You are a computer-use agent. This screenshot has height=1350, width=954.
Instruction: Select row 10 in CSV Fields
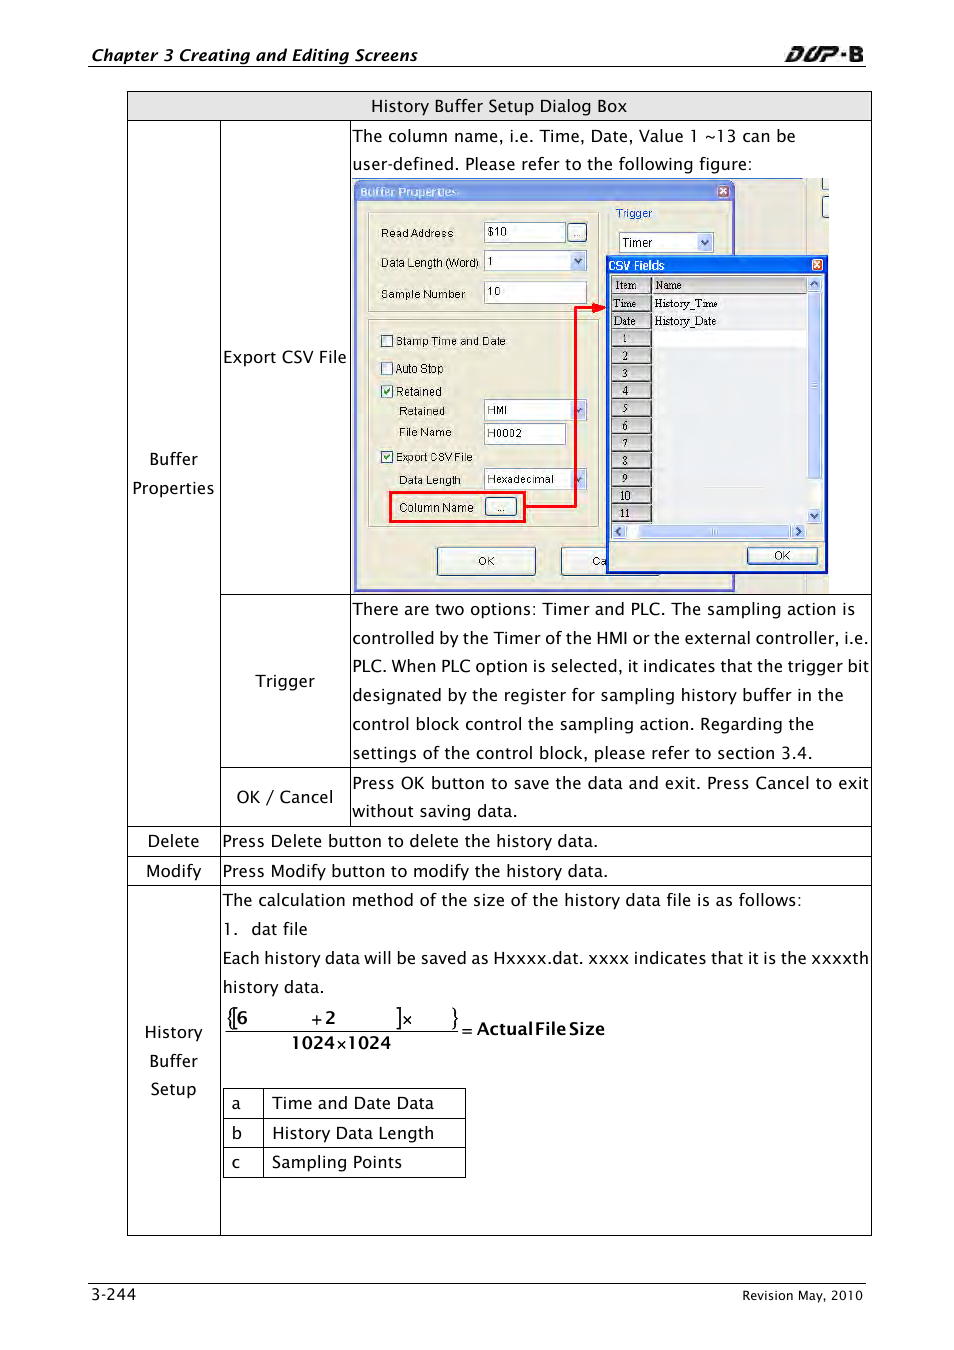point(631,496)
